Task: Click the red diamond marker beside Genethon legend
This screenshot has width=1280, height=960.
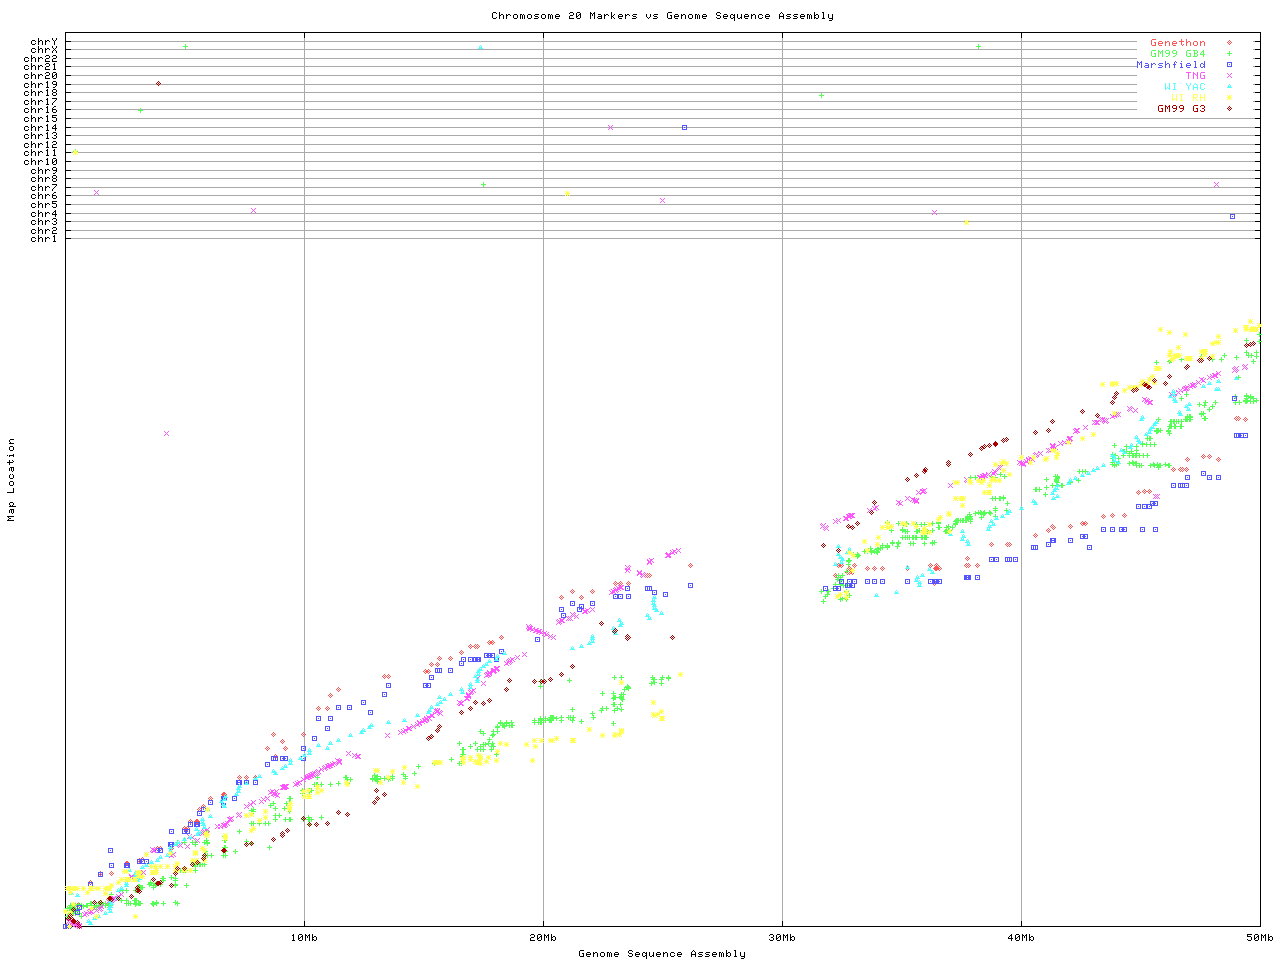Action: point(1229,43)
